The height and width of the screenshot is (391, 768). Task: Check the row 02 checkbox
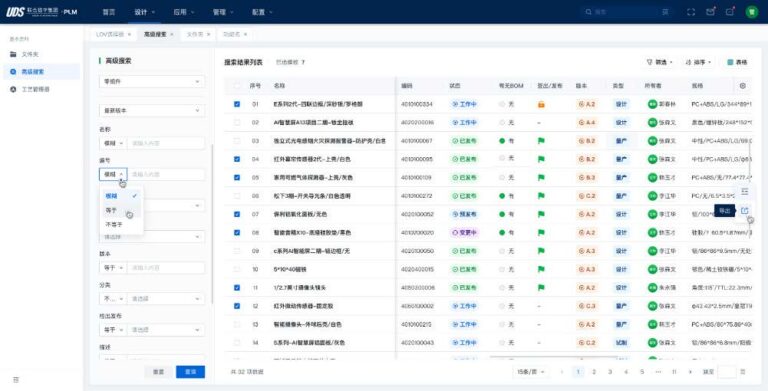[237, 122]
